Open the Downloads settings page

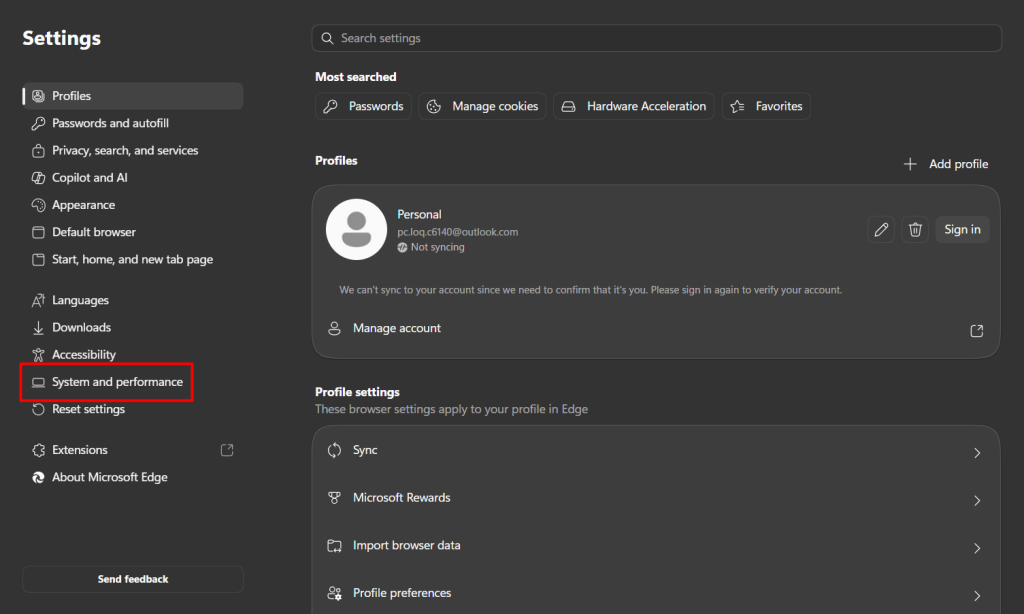(x=133, y=328)
